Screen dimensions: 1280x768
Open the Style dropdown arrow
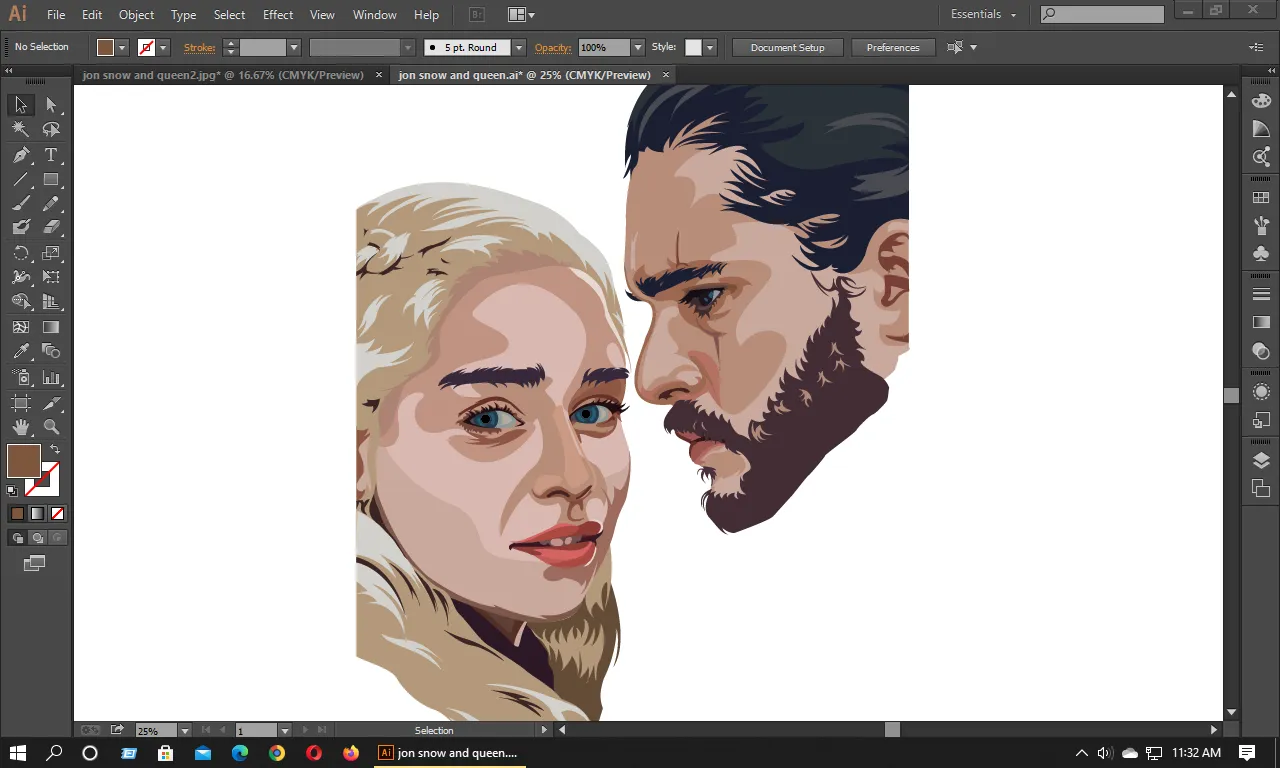click(710, 48)
